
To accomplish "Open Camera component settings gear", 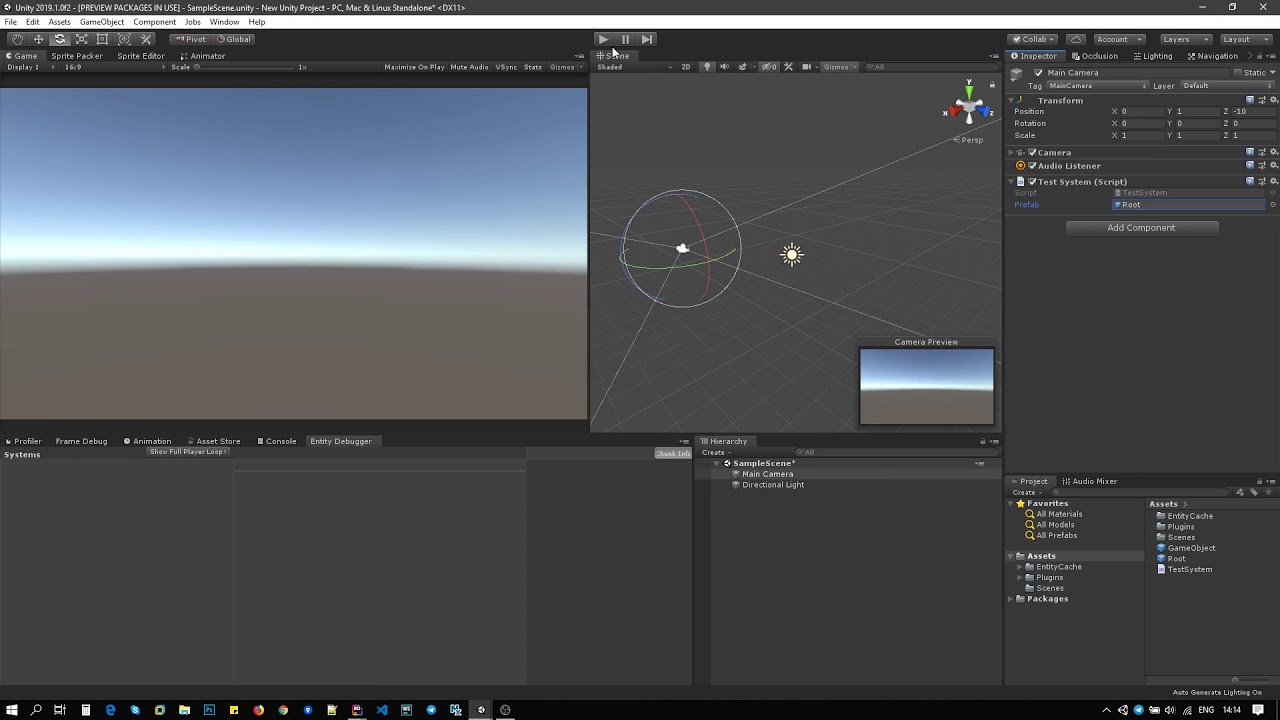I will [1273, 152].
